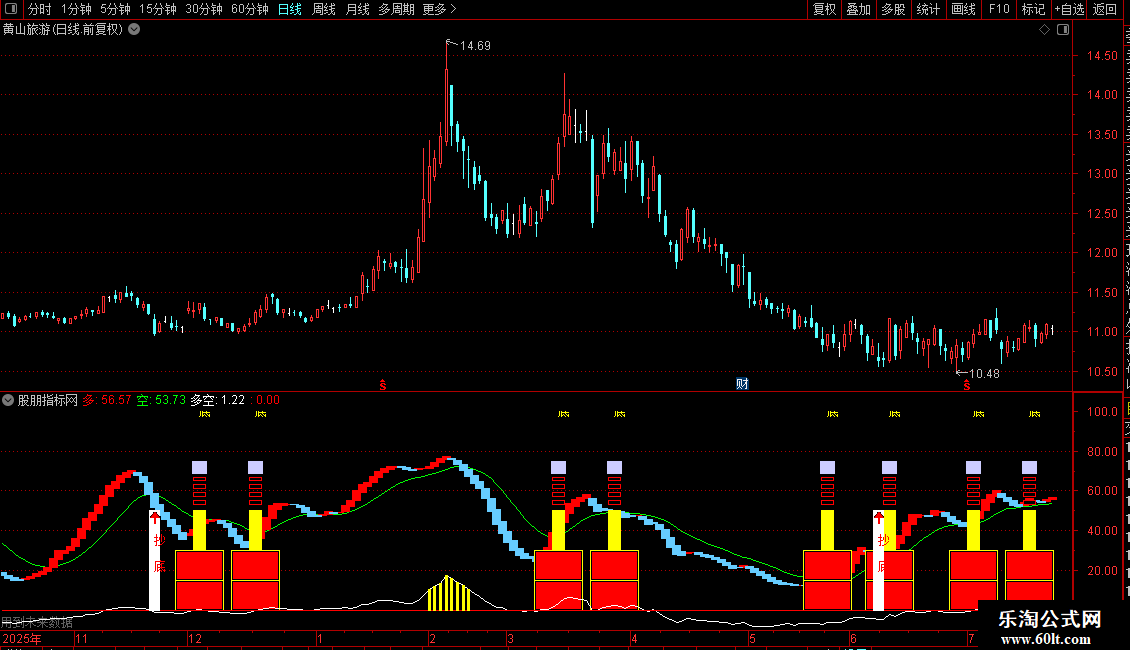Add stock via +自选 button

click(x=1069, y=9)
